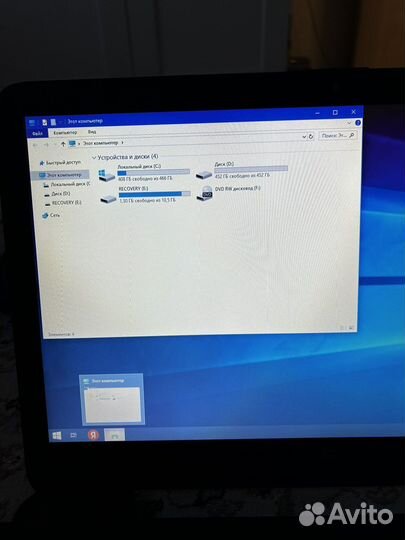Click the search box in Explorer
Viewport: 405px width, 540px height.
(x=337, y=136)
